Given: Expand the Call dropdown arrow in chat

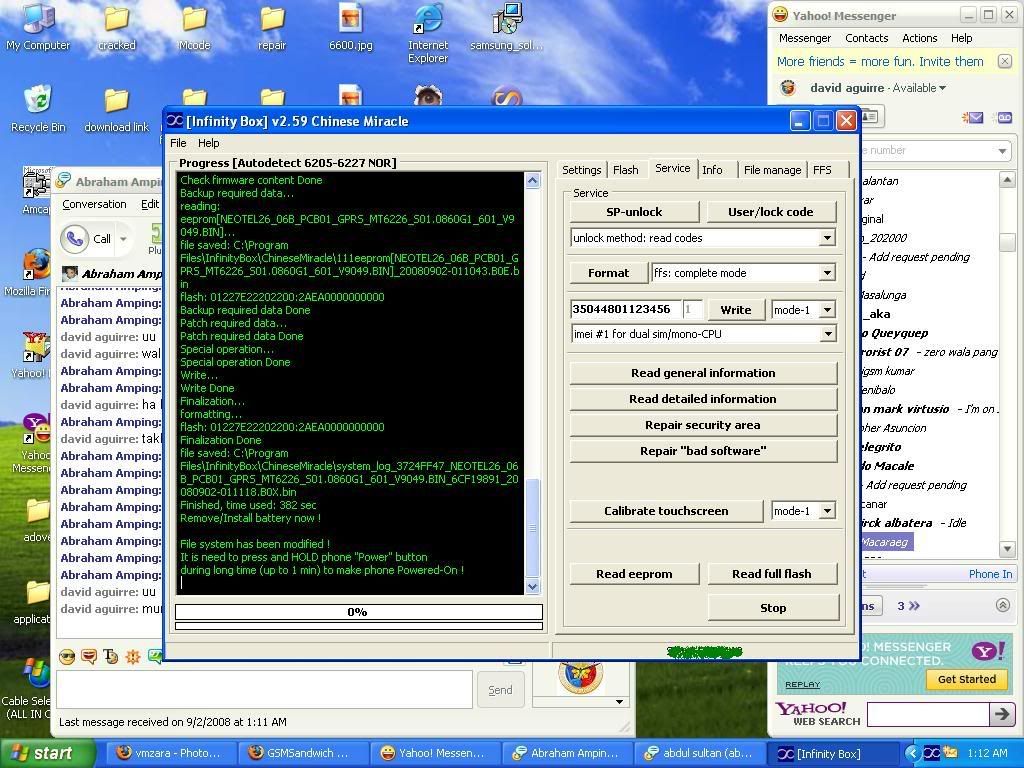Looking at the screenshot, I should click(x=123, y=239).
